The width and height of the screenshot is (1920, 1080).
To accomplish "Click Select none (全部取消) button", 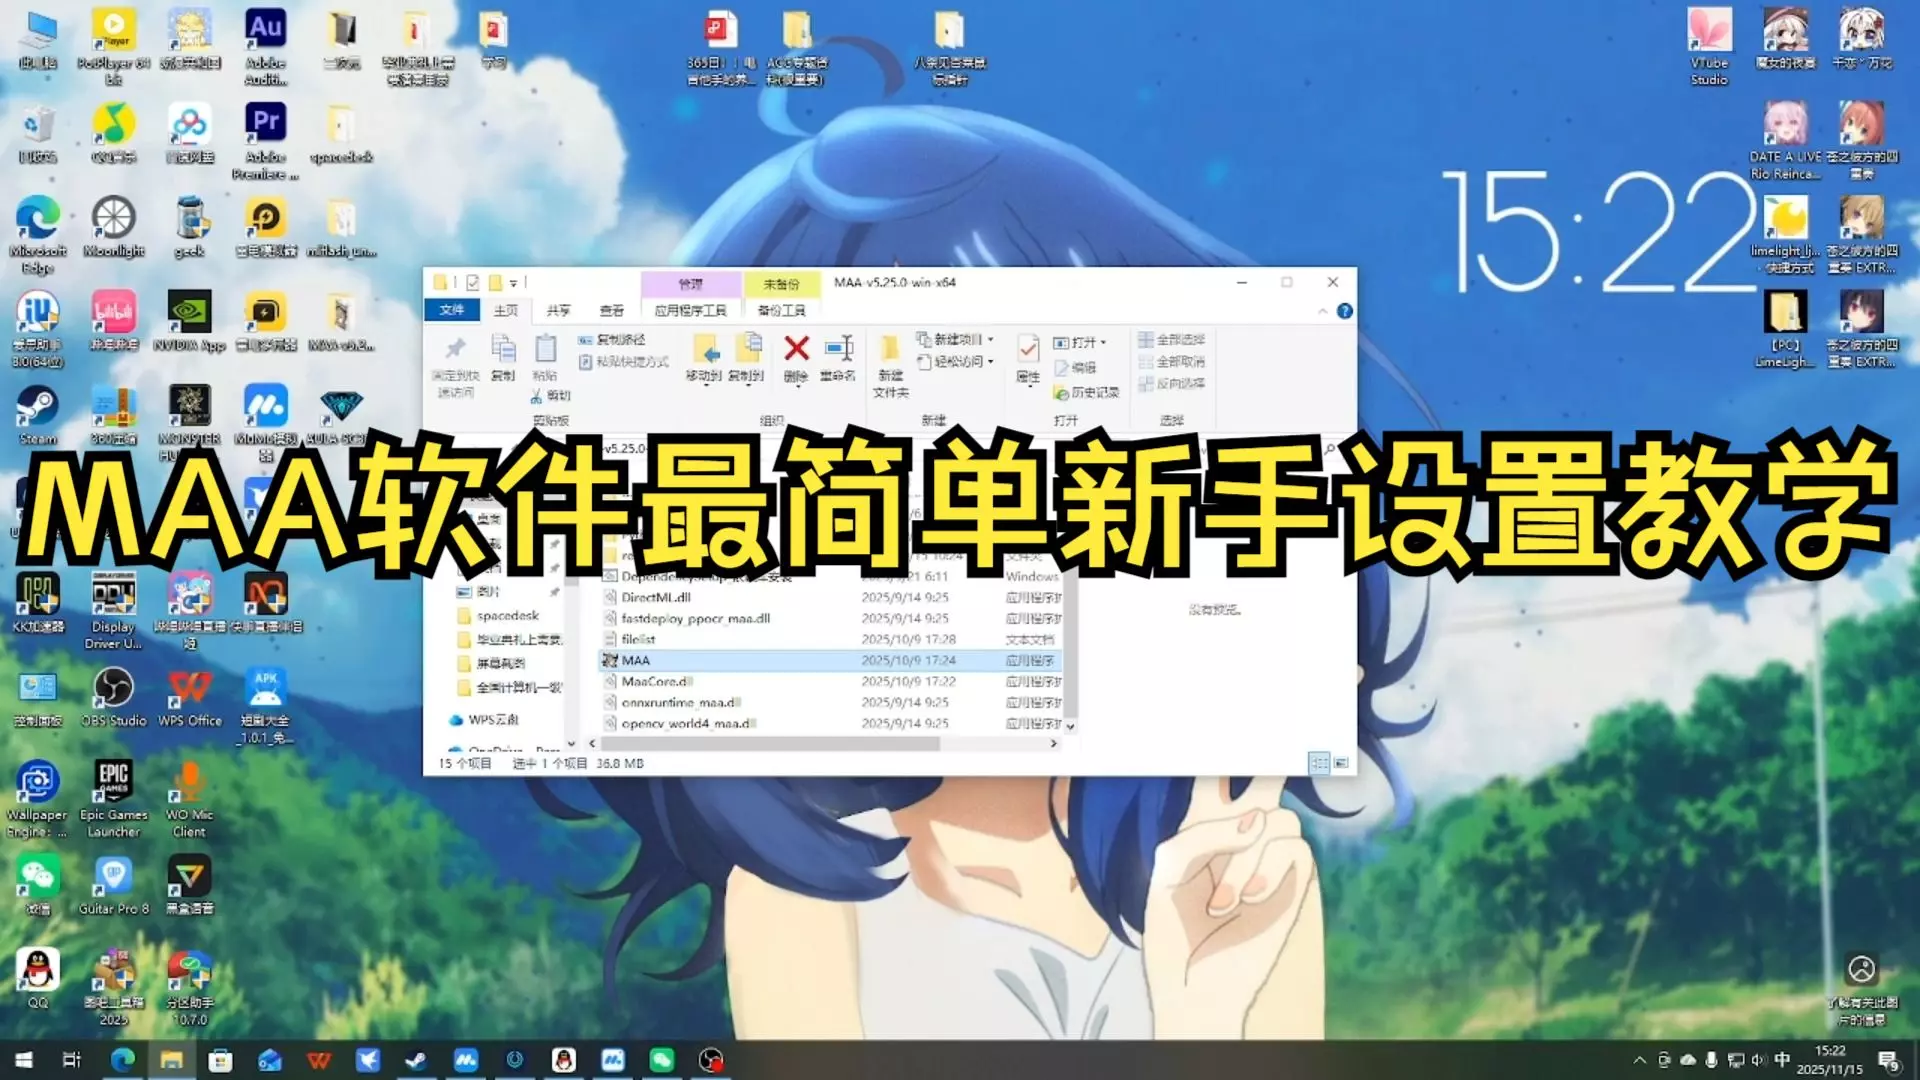I will 1171,361.
